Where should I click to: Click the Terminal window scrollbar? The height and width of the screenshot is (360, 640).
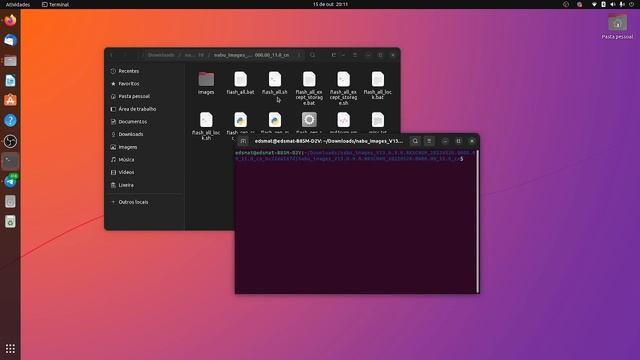point(477,221)
